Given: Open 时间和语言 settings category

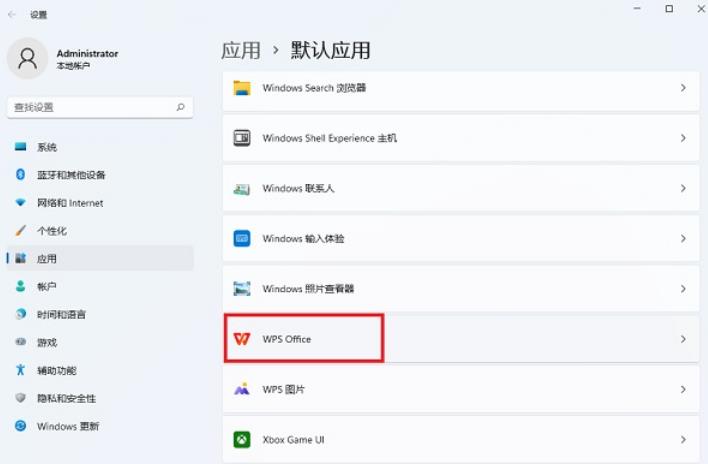Looking at the screenshot, I should [x=100, y=314].
